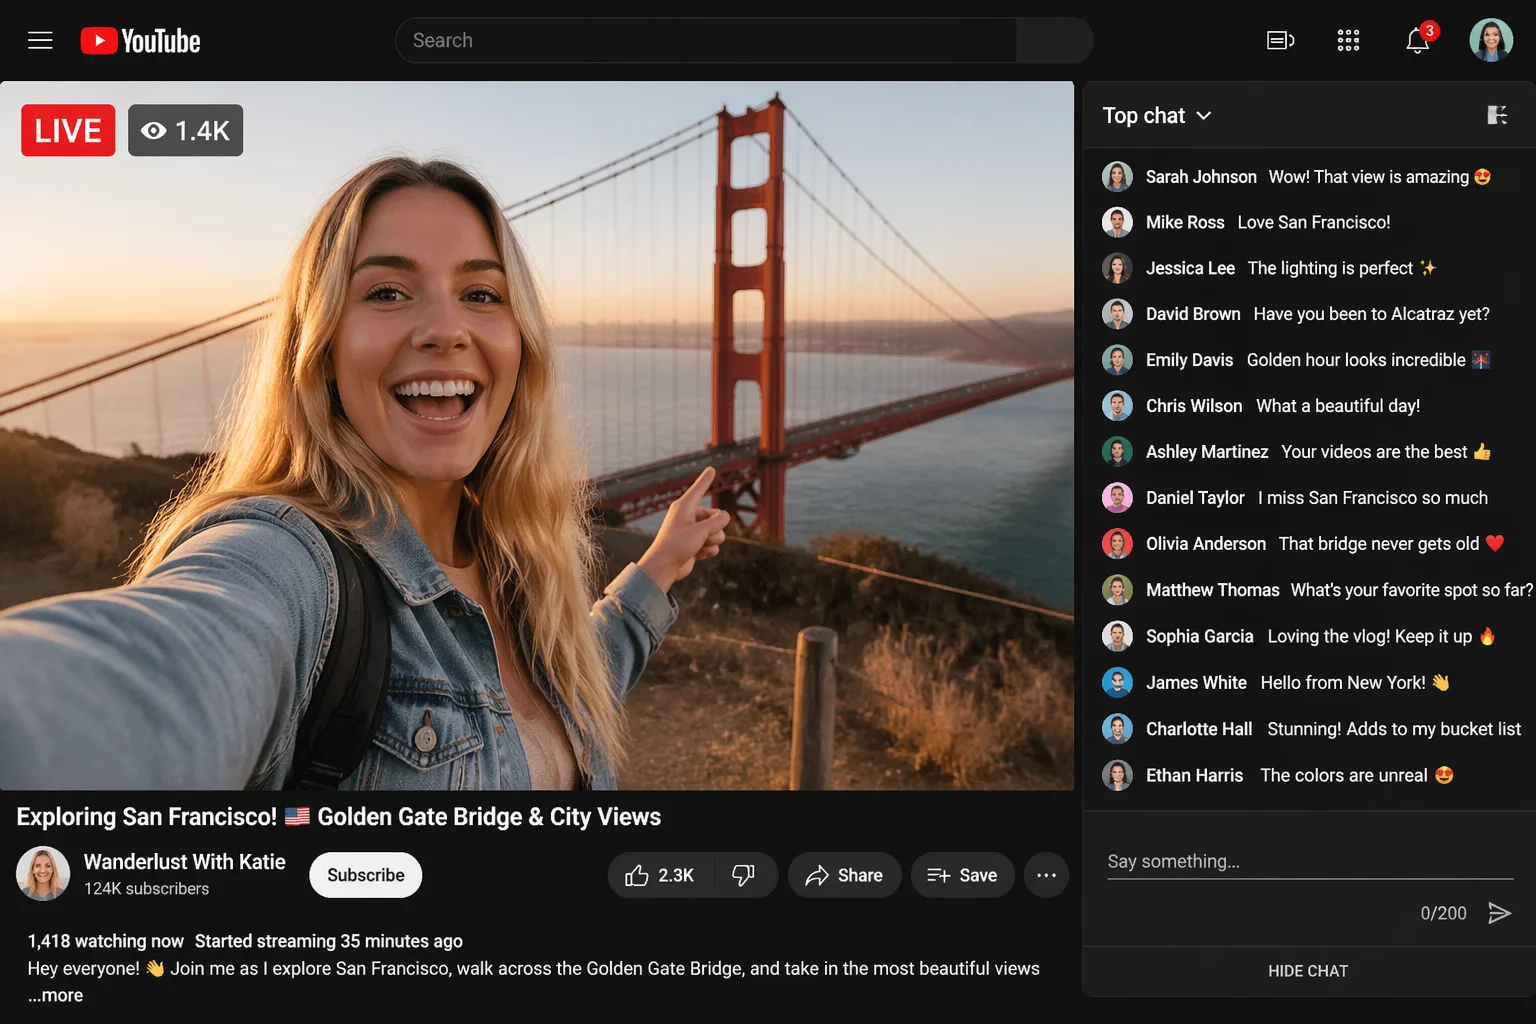1536x1024 pixels.
Task: Click the Share button
Action: (x=844, y=876)
